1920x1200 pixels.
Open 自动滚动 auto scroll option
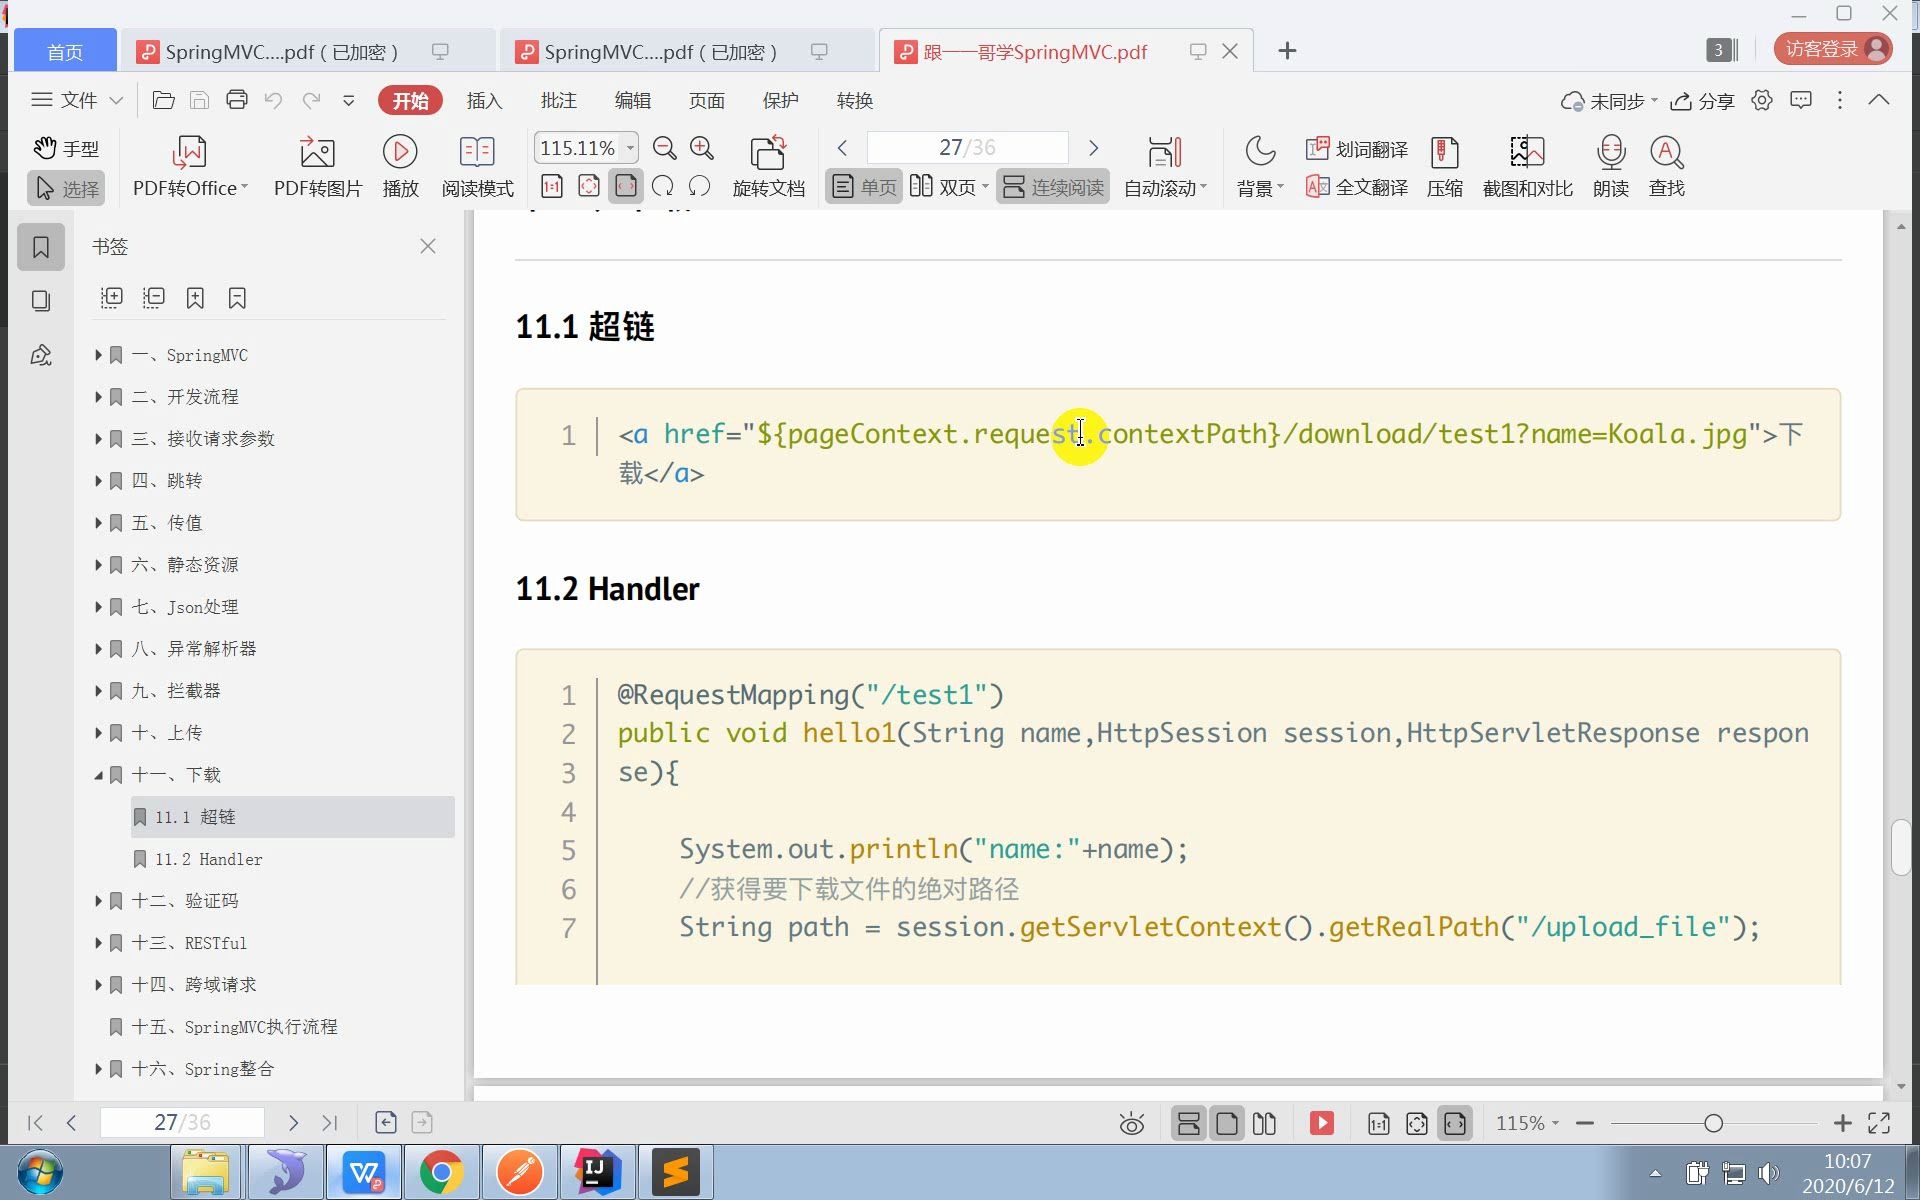[x=1165, y=166]
